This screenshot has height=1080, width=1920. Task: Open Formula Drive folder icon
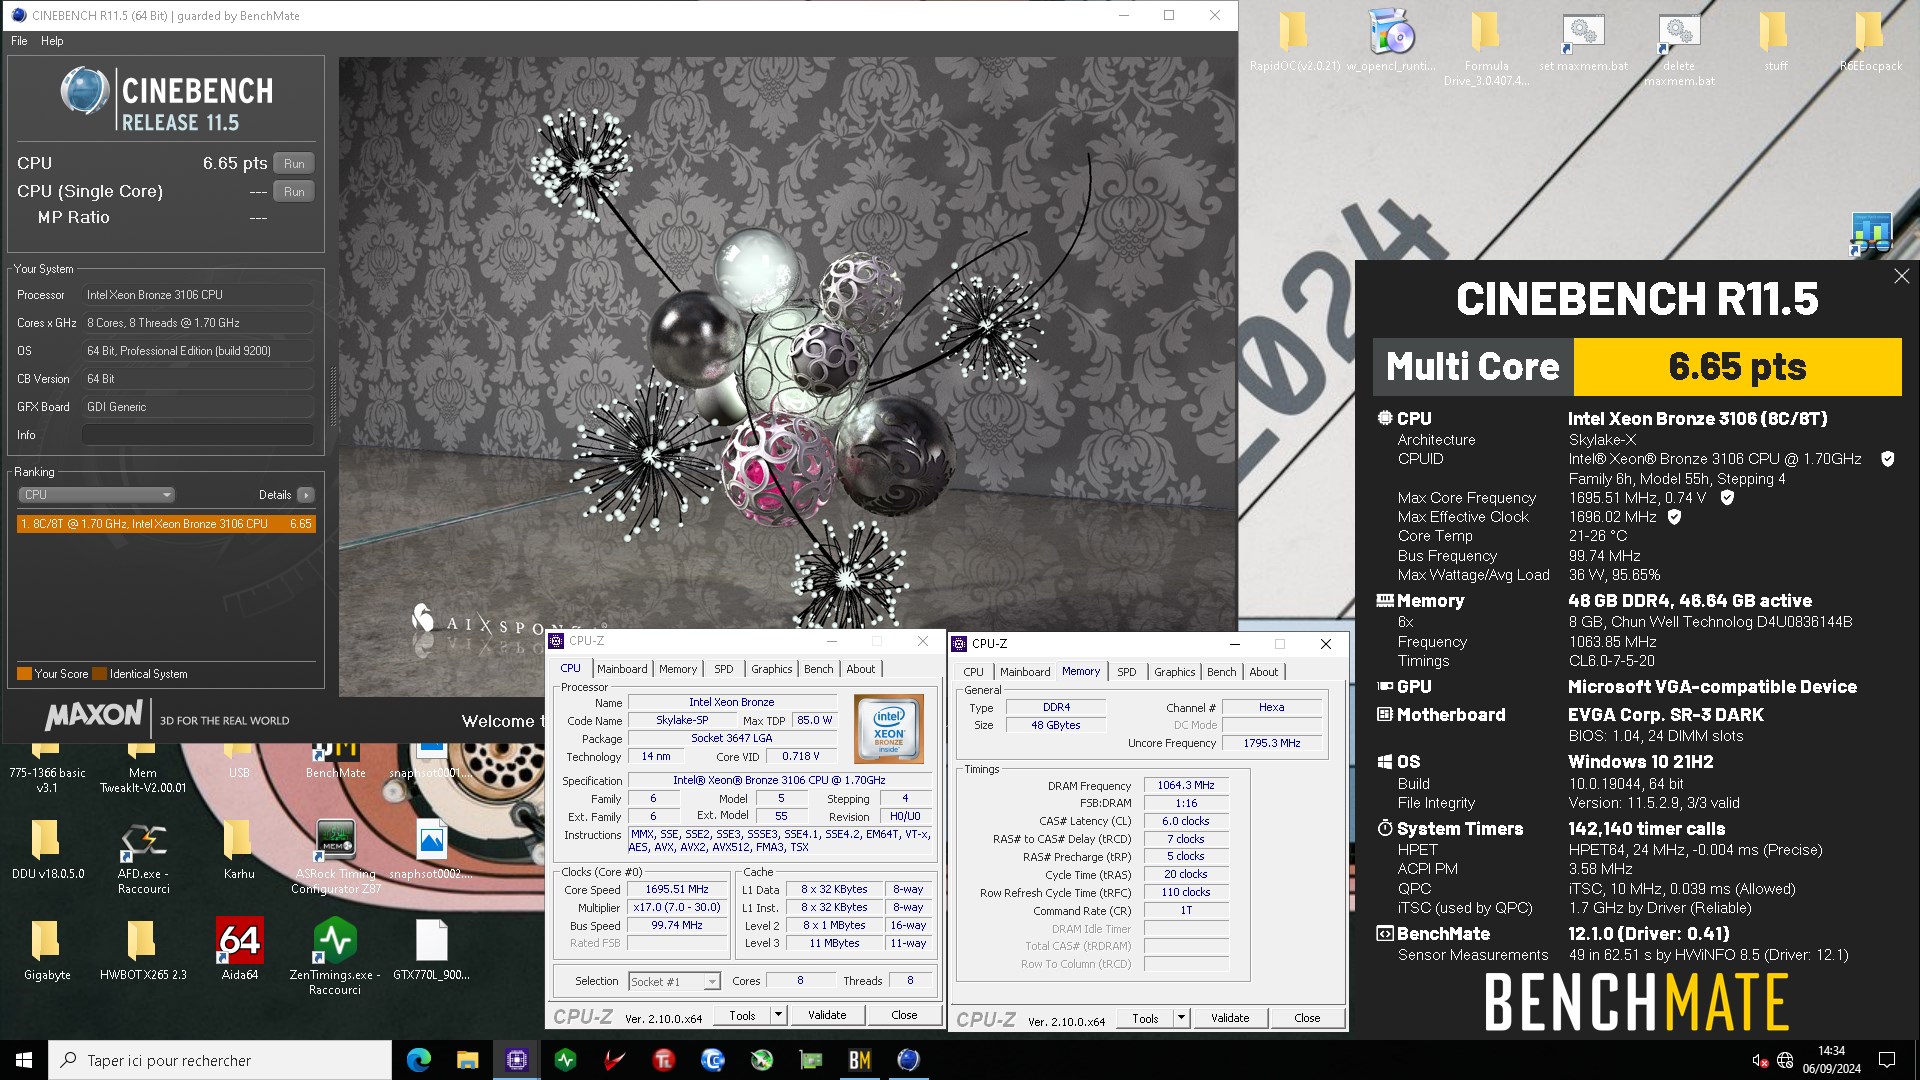click(x=1486, y=48)
